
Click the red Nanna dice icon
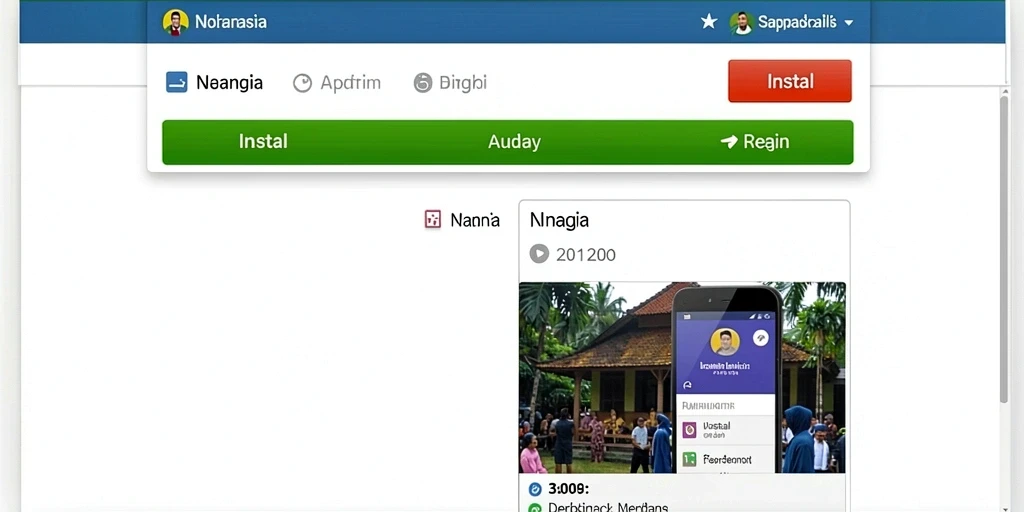tap(432, 219)
